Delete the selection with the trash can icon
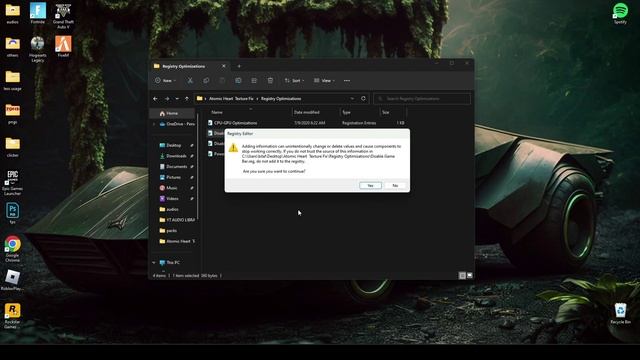The height and width of the screenshot is (360, 640). [x=270, y=80]
